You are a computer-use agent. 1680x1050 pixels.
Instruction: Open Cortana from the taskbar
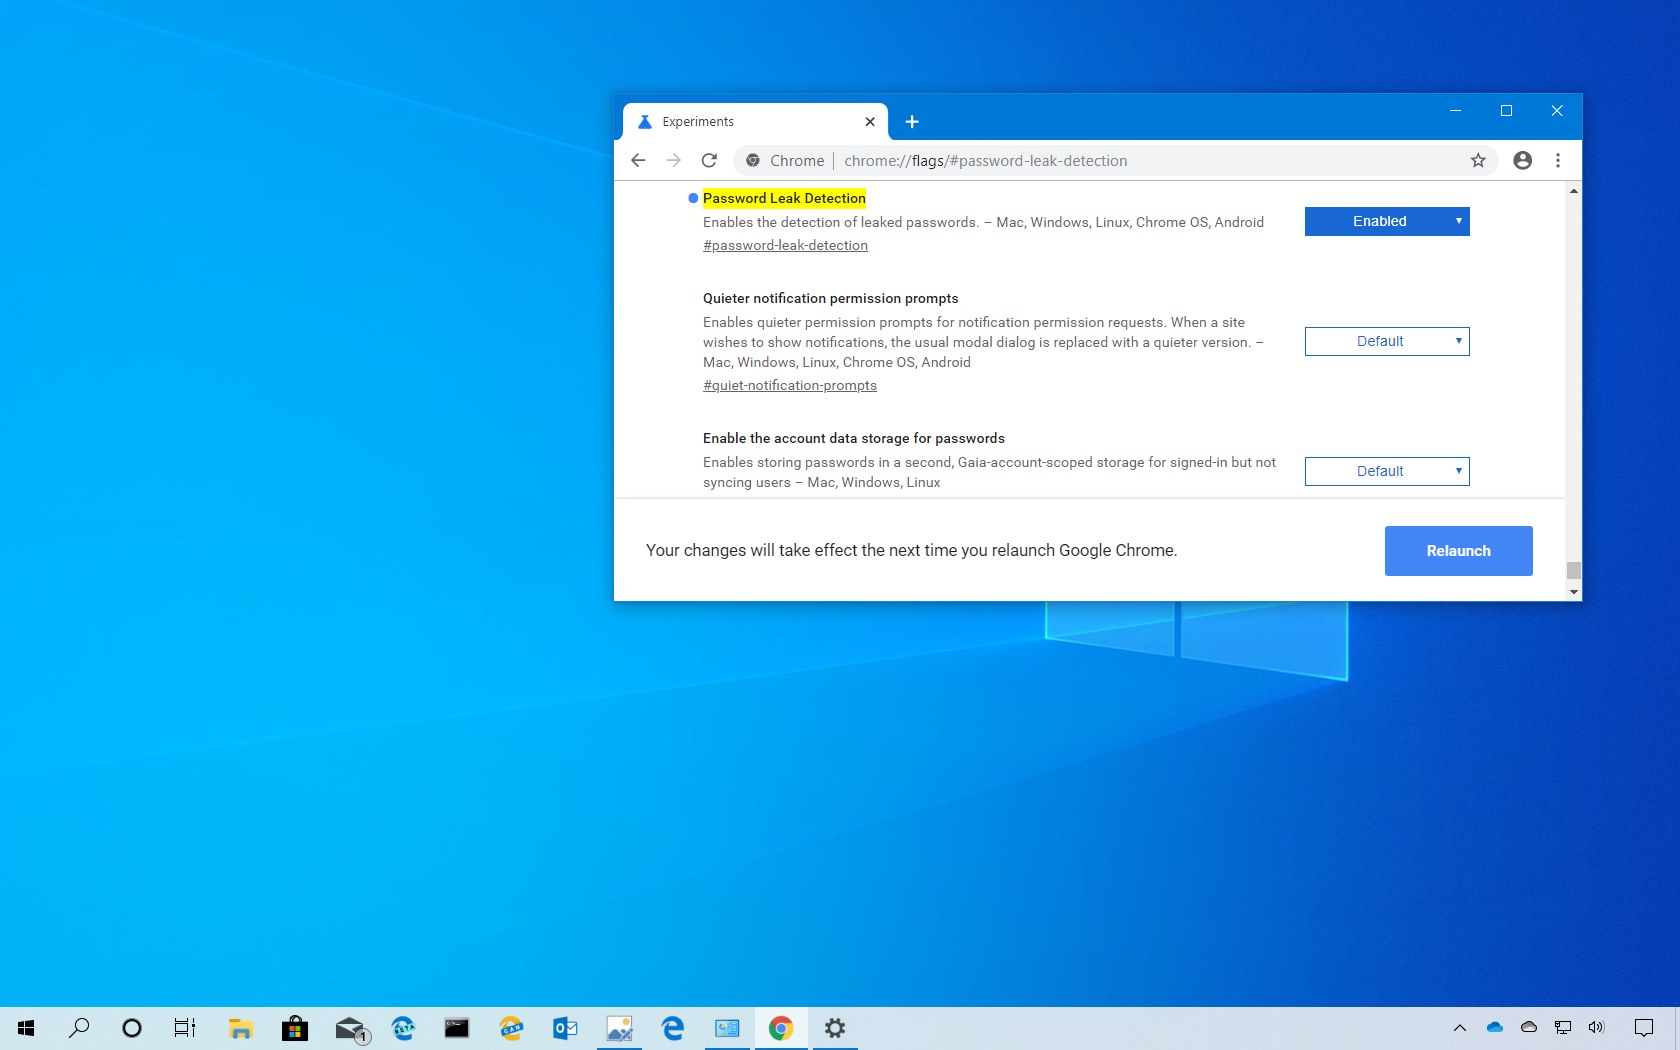(132, 1028)
